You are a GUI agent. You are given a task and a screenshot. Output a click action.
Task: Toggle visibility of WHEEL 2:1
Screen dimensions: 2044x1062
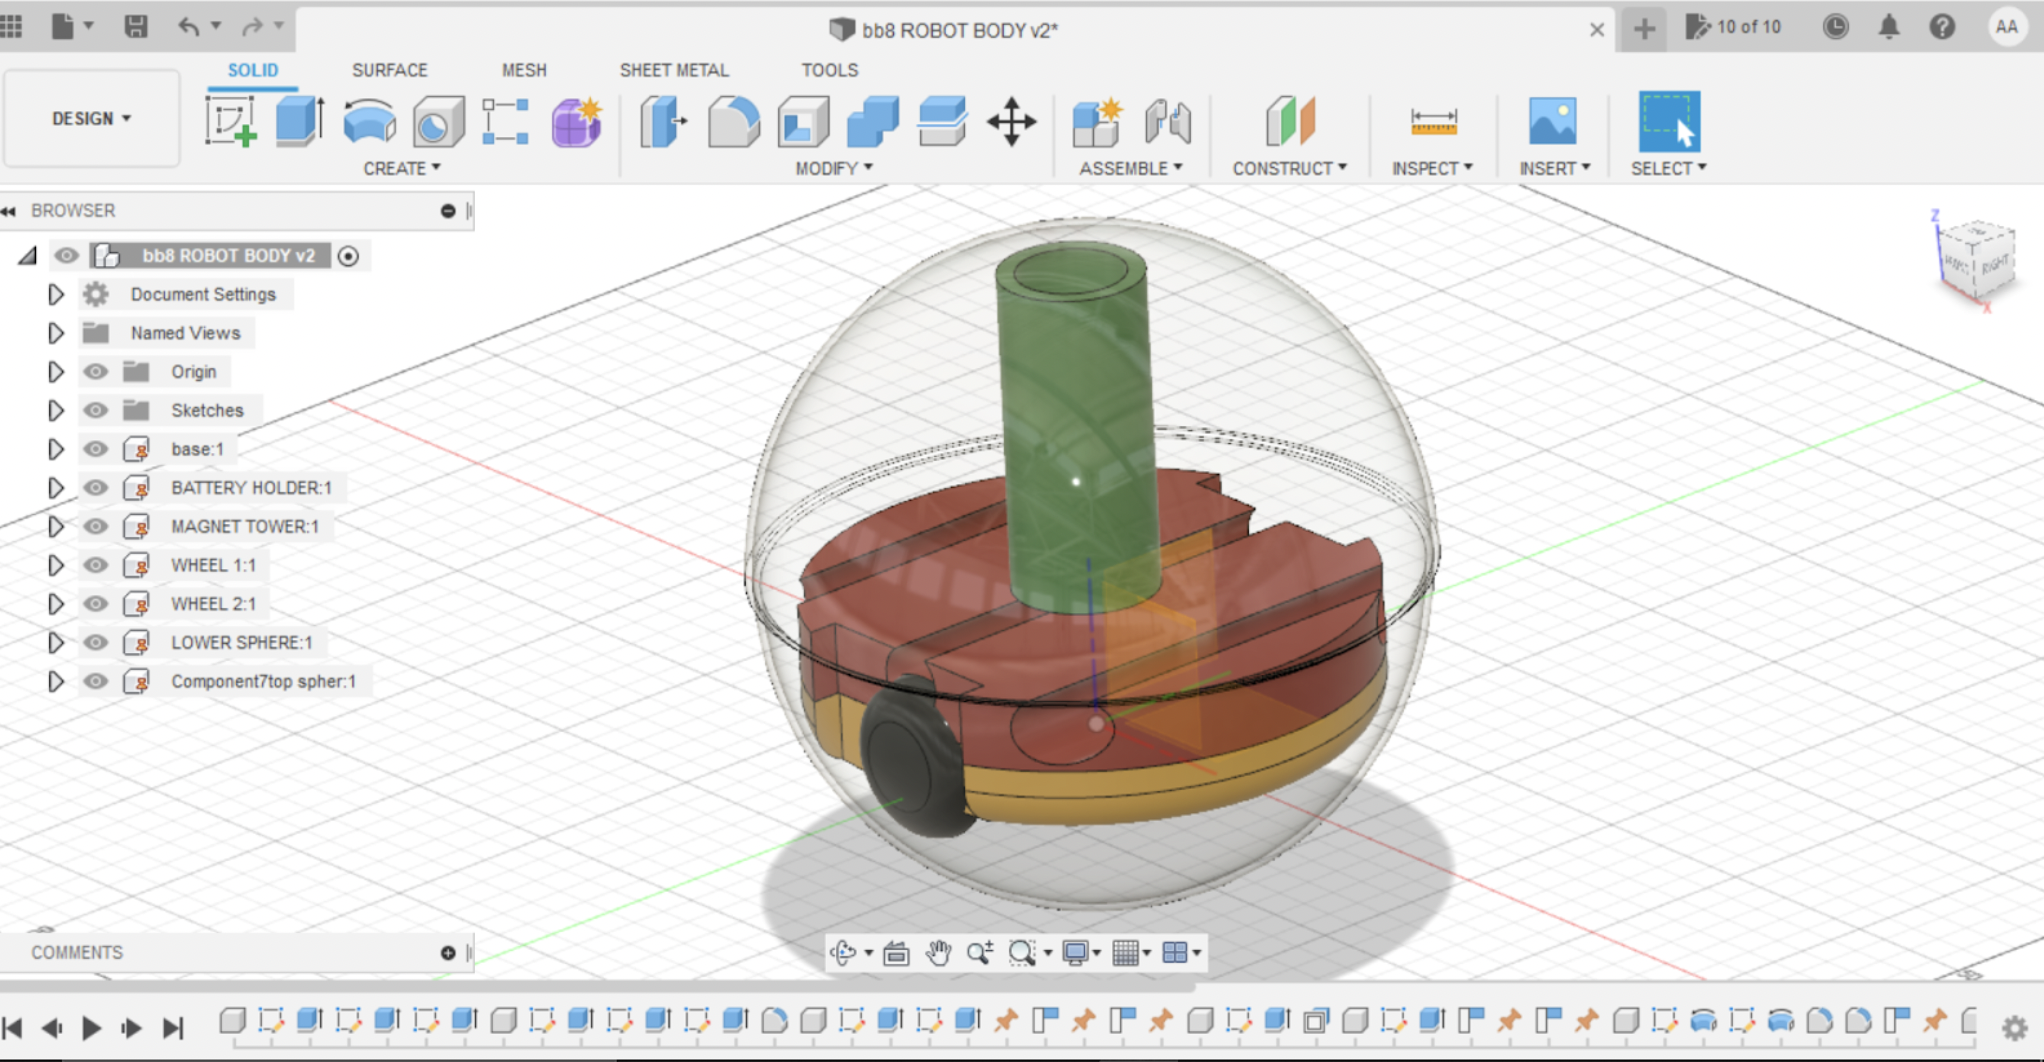(x=95, y=604)
